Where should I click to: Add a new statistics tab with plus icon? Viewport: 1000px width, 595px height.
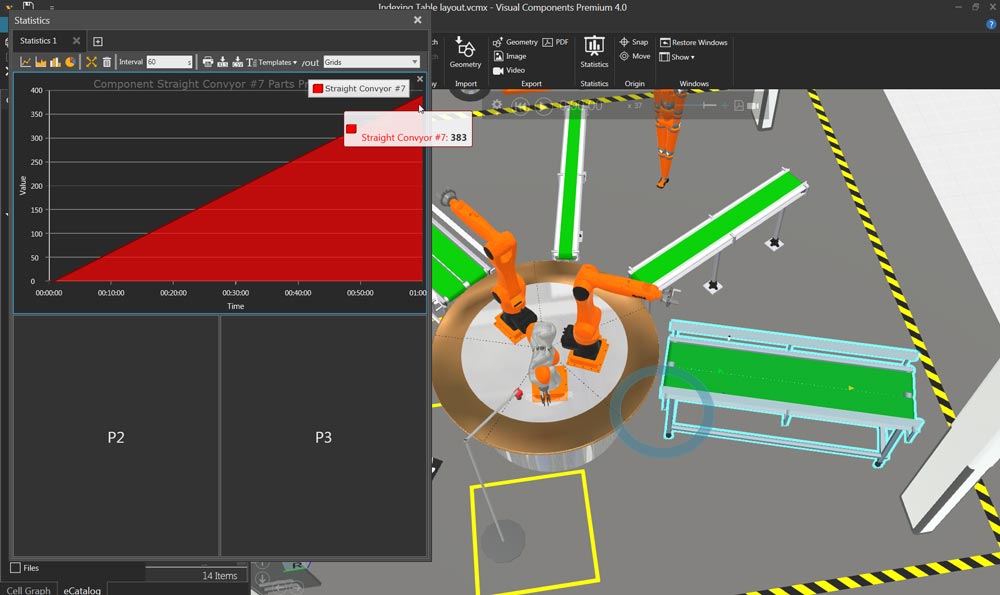point(98,41)
